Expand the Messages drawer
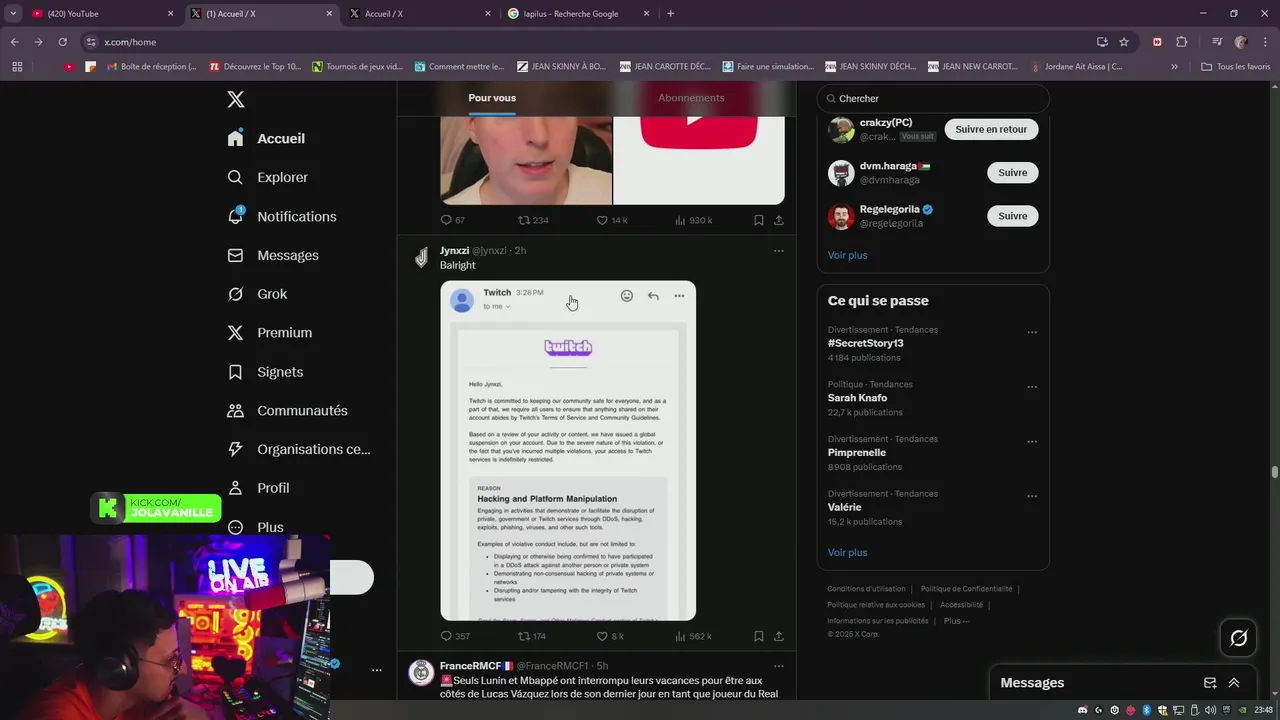Screen dimensions: 1280x720 click(1234, 683)
